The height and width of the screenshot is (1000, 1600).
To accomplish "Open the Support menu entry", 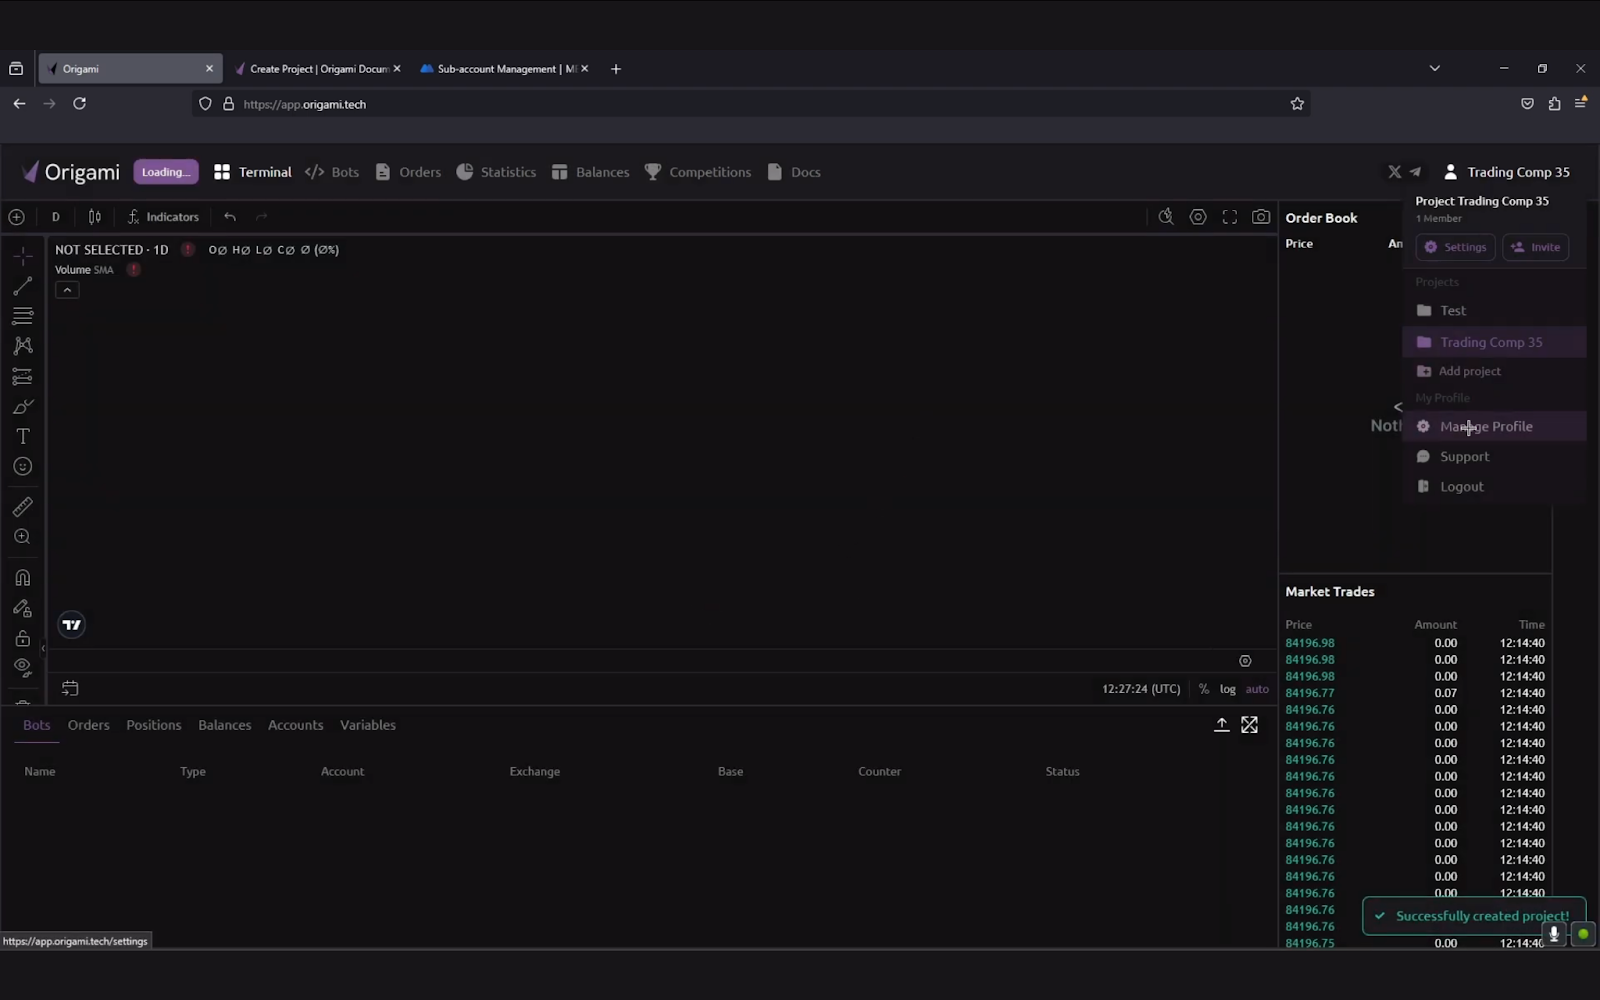I will pos(1494,457).
